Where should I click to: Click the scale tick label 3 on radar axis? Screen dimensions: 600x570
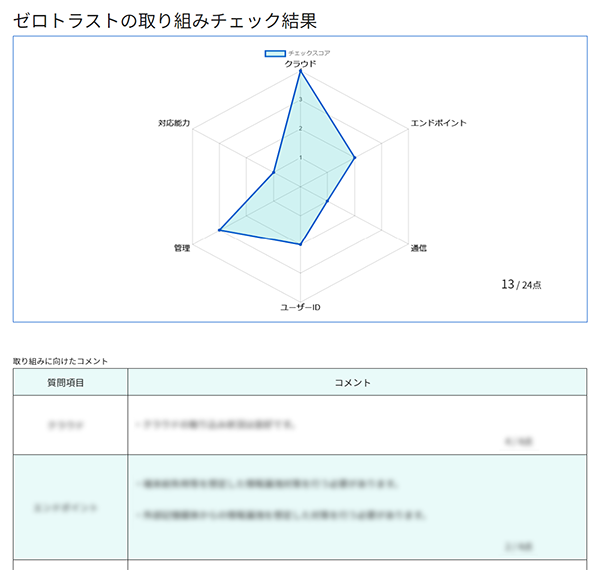(300, 99)
